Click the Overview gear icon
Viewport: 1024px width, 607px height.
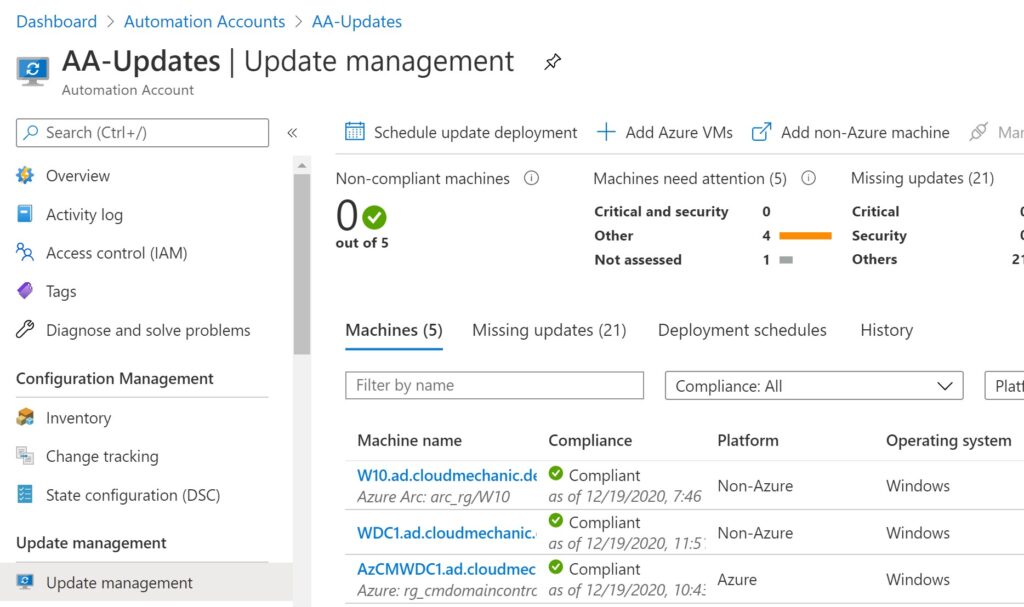pos(25,175)
